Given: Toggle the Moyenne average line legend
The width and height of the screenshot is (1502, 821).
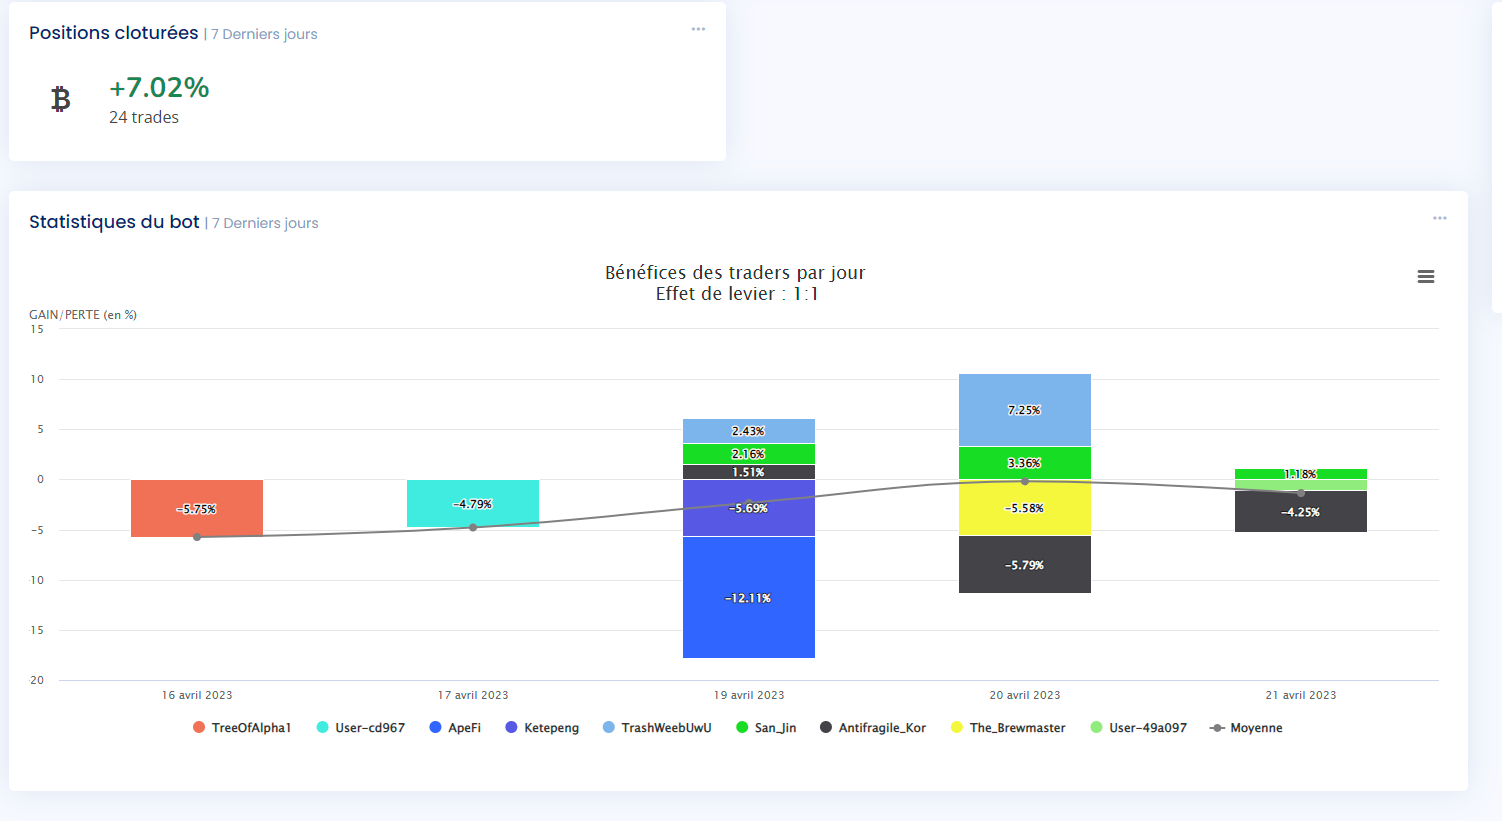Looking at the screenshot, I should (x=1255, y=728).
